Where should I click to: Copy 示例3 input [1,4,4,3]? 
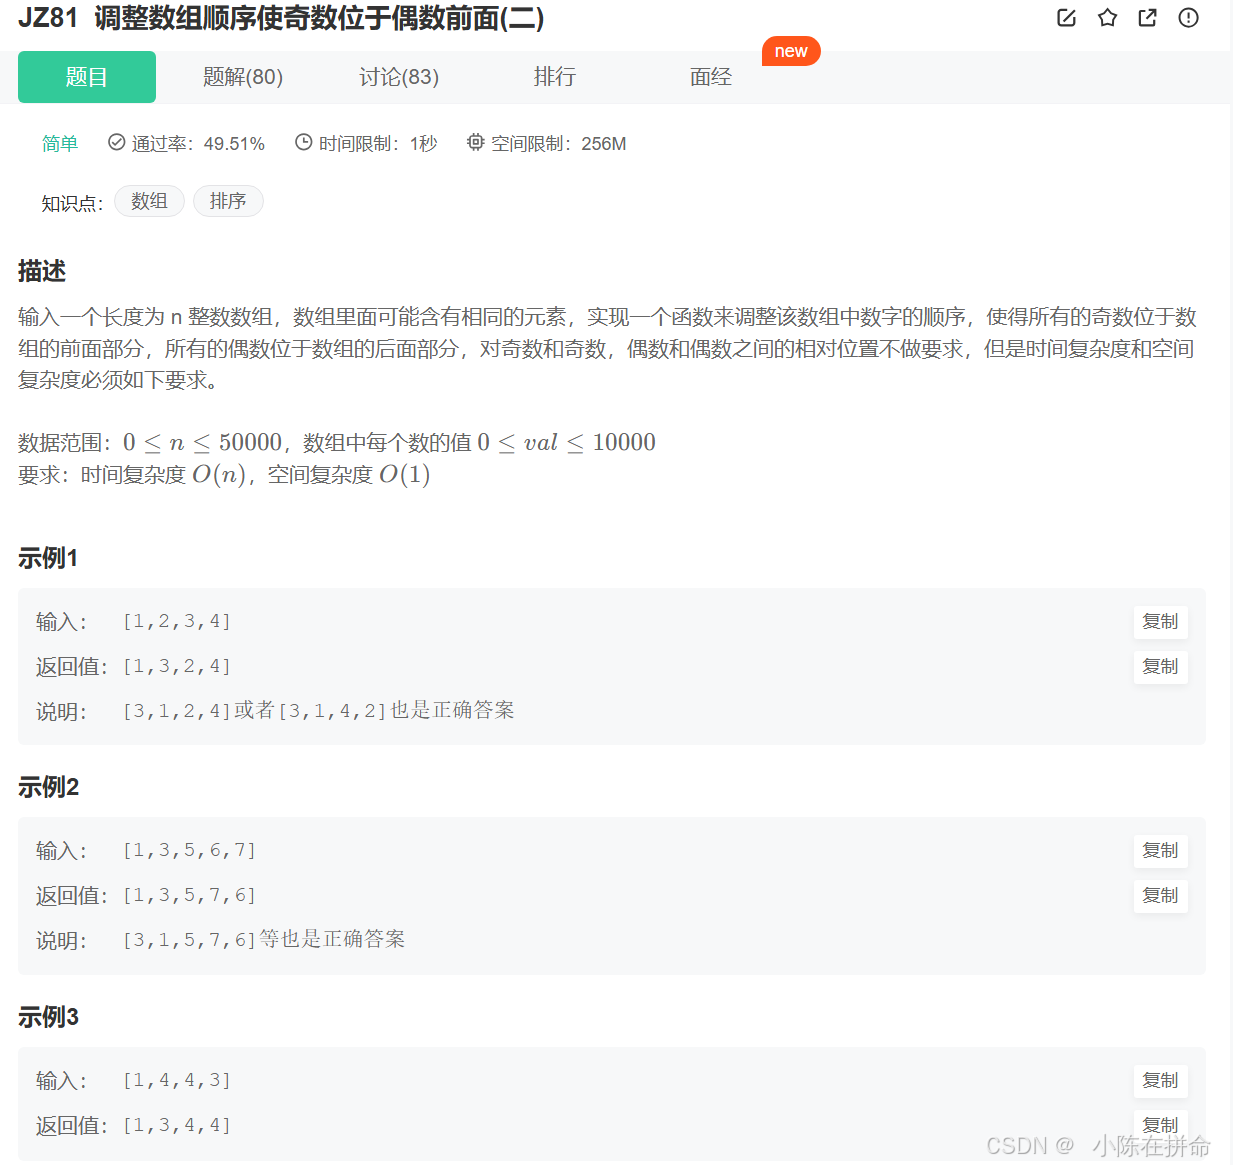[x=1160, y=1080]
